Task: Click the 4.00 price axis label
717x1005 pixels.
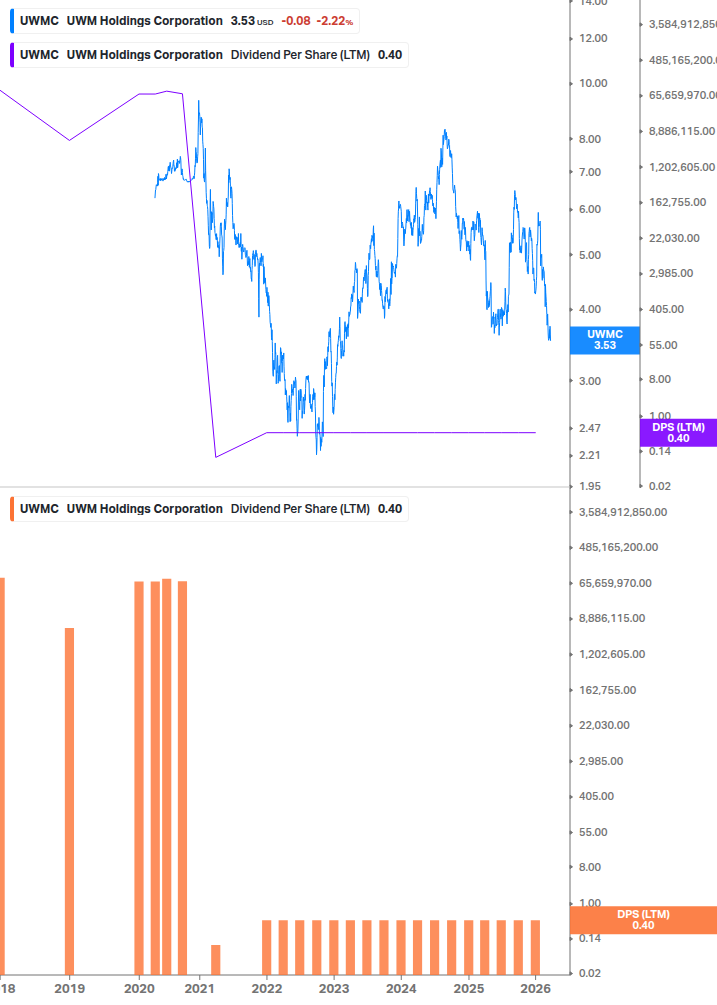Action: tap(590, 310)
